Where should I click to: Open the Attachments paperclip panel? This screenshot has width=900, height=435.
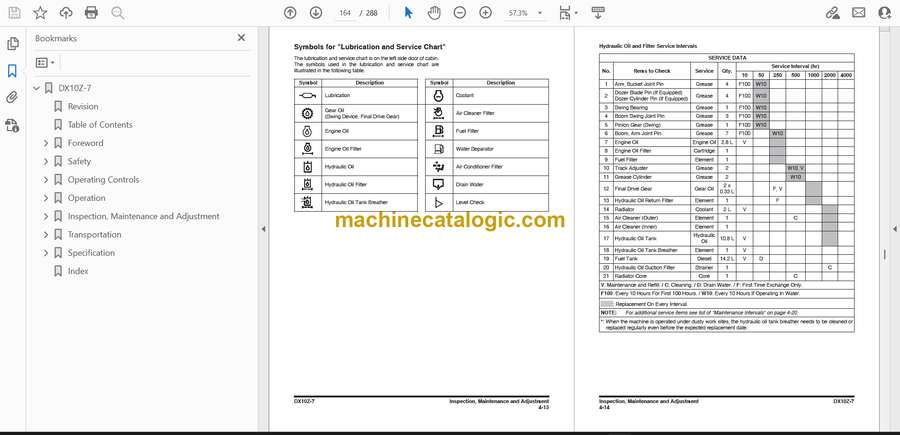click(12, 98)
